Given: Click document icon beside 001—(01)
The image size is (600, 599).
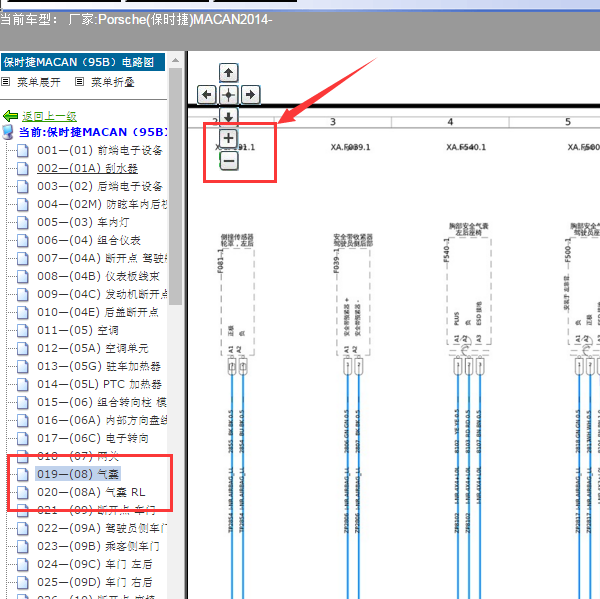Looking at the screenshot, I should pyautogui.click(x=23, y=150).
